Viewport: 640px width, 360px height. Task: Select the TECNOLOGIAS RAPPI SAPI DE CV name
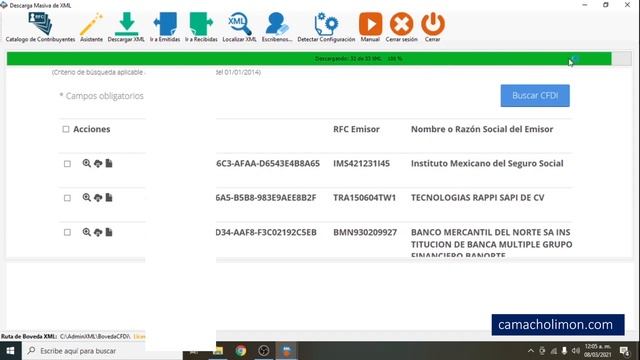click(478, 198)
